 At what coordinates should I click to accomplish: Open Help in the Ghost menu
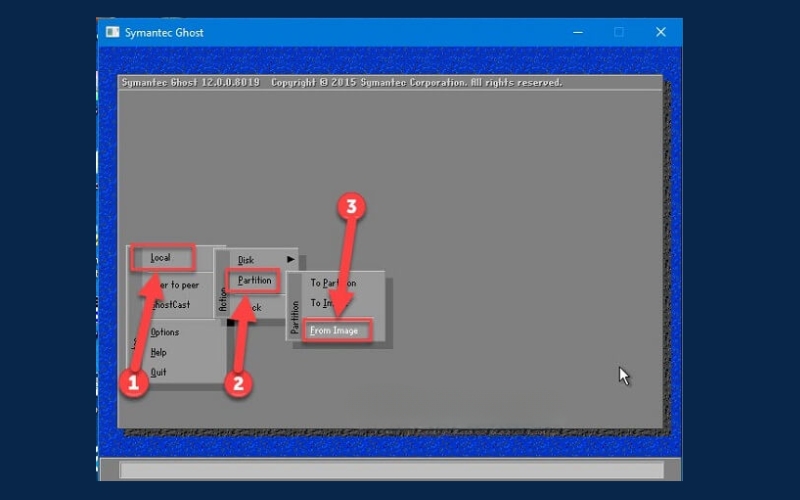tap(159, 352)
